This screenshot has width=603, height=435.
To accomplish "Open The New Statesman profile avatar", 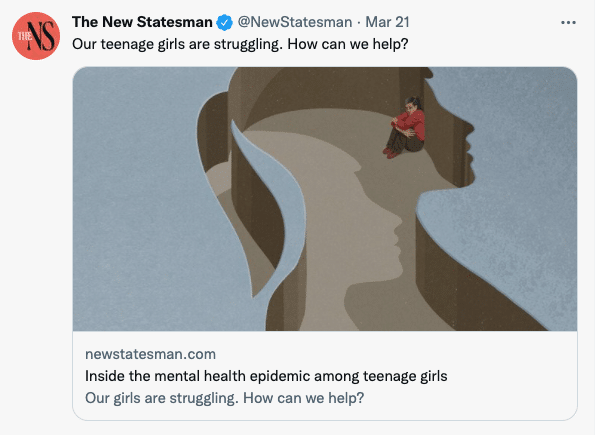I will (37, 36).
